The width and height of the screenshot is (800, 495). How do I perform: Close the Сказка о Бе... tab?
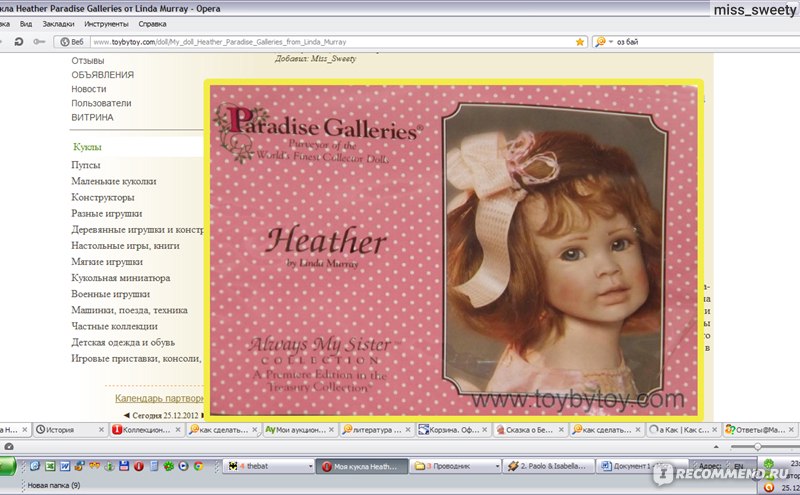(x=561, y=430)
